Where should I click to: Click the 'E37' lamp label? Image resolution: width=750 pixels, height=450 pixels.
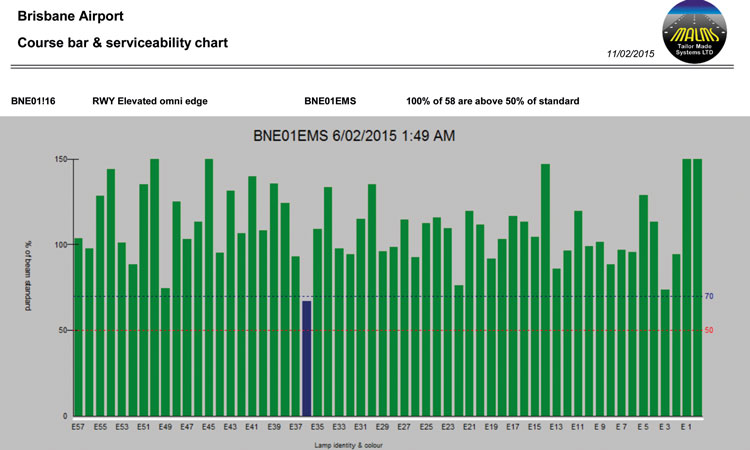[x=296, y=427]
